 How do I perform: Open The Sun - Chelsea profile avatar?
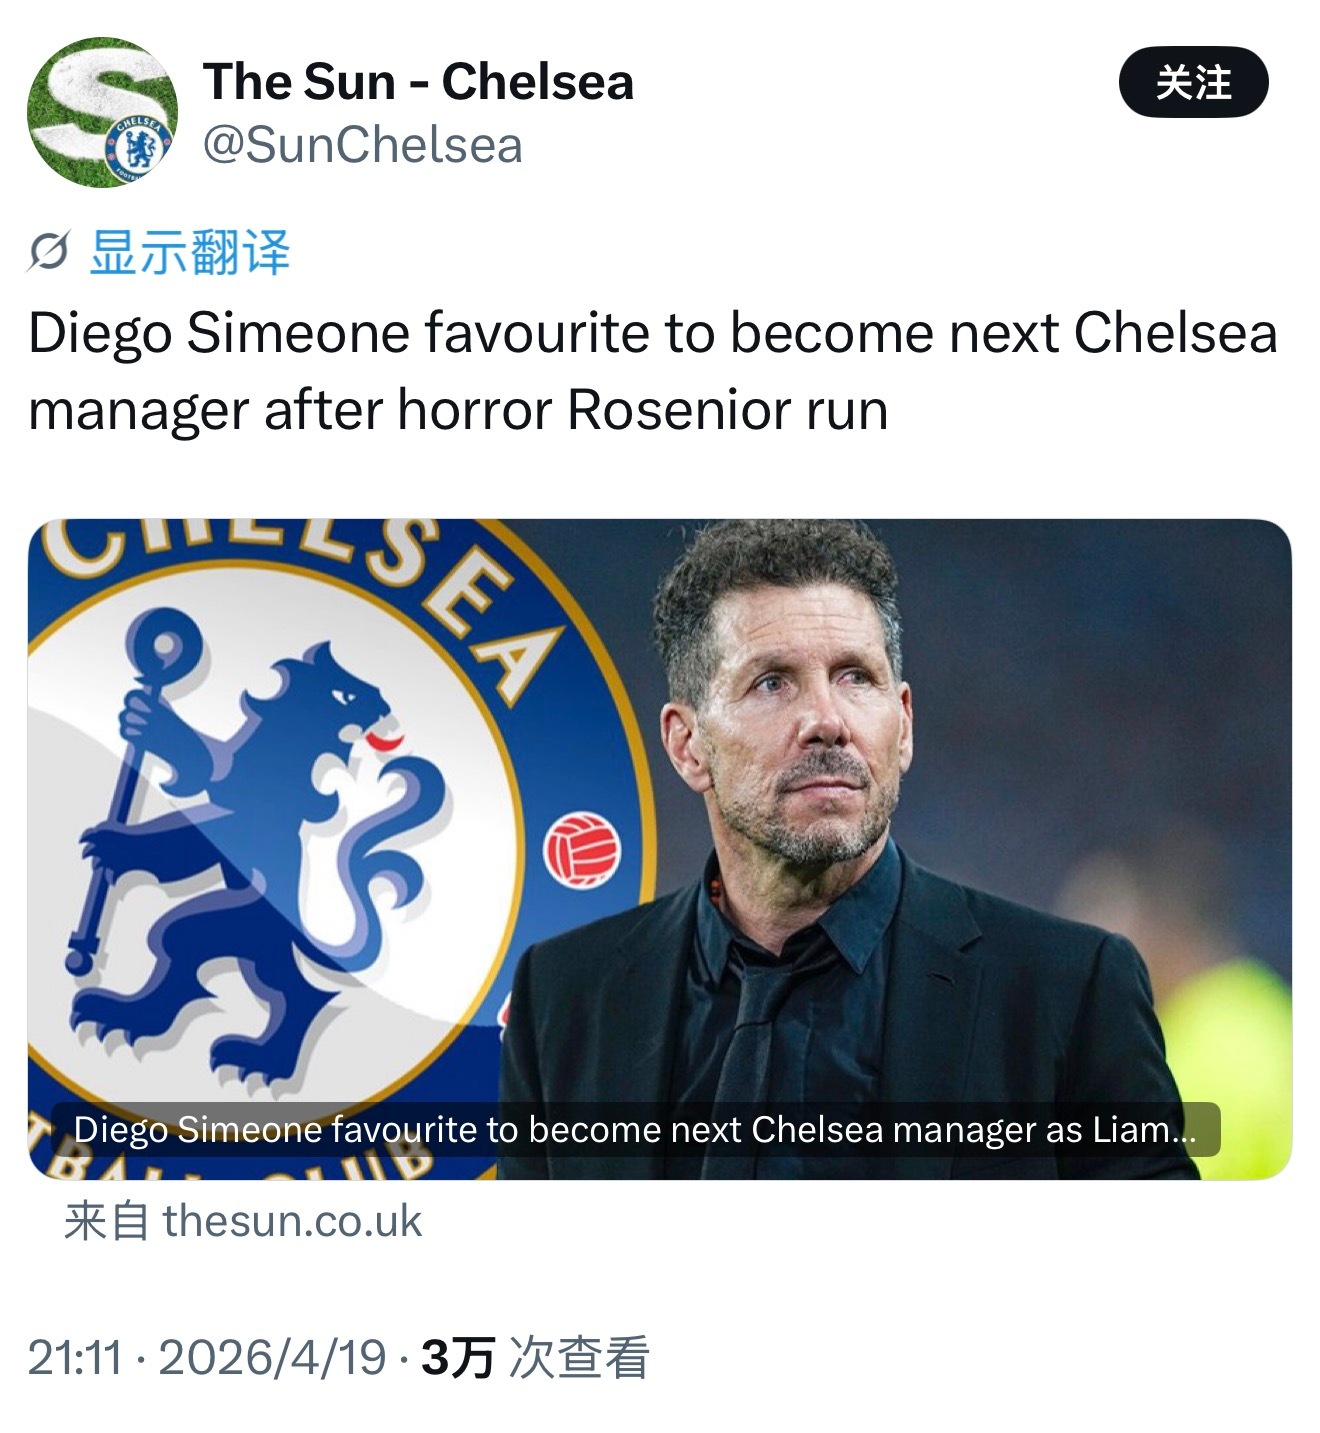pyautogui.click(x=102, y=112)
